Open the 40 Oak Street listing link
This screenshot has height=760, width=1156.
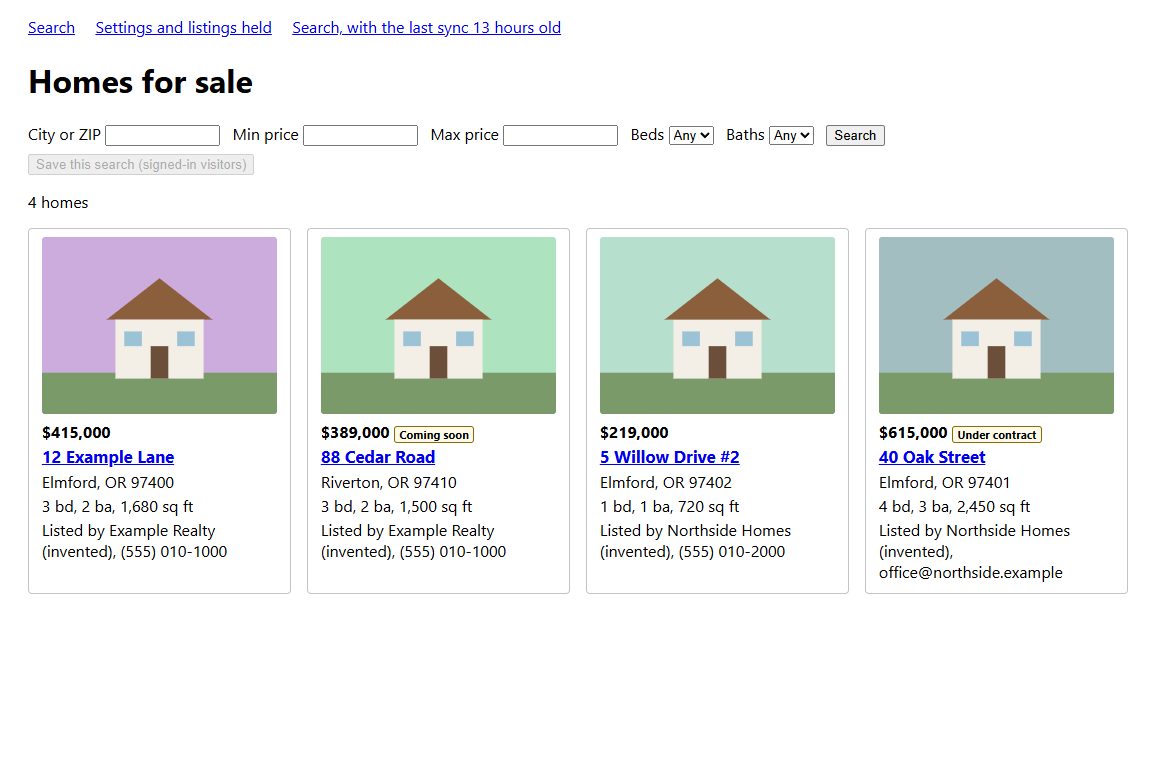point(932,457)
